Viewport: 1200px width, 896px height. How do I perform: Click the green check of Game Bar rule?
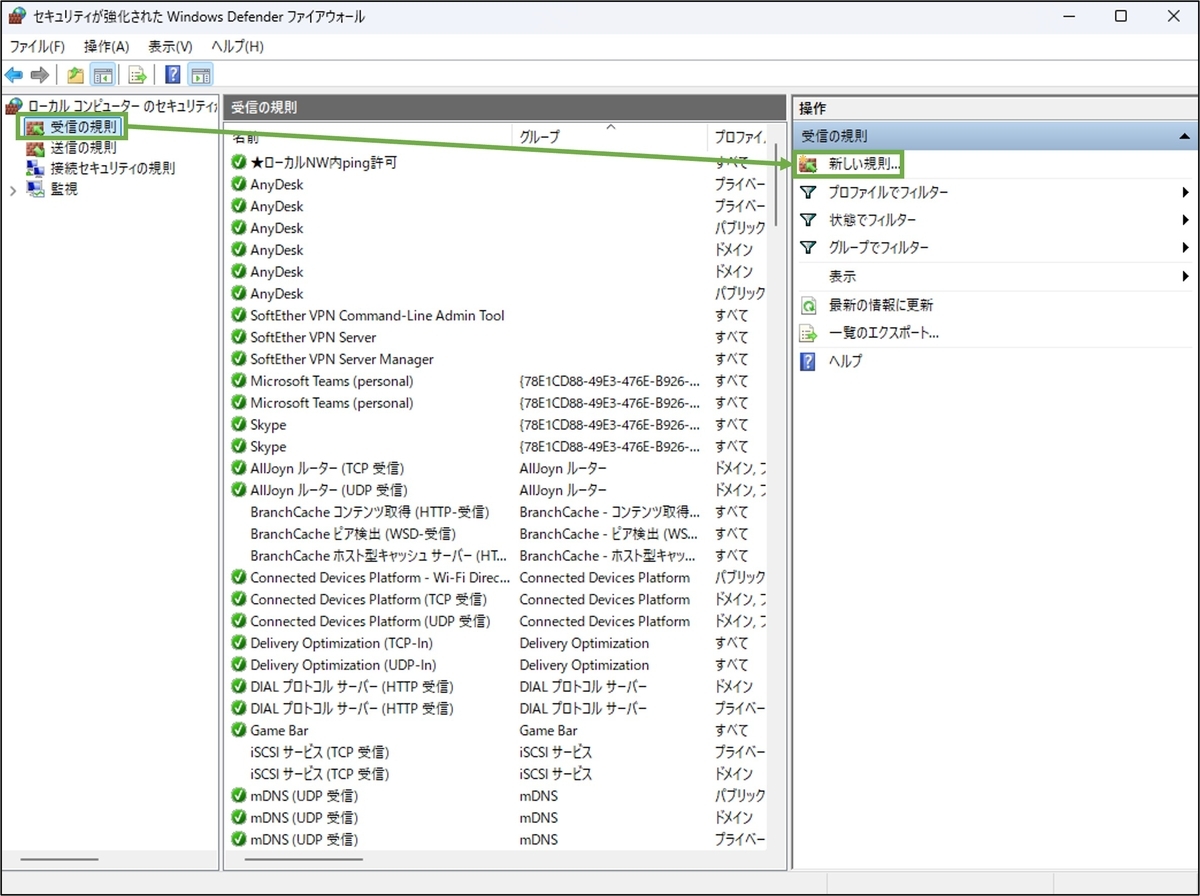238,730
